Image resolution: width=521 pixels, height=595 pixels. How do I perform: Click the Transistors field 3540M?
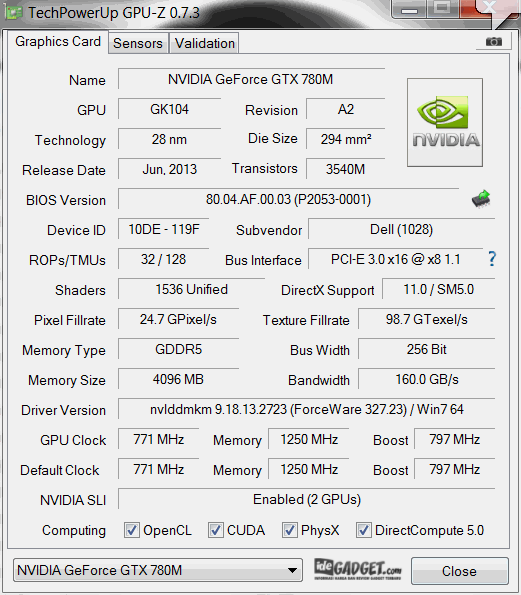[x=345, y=169]
